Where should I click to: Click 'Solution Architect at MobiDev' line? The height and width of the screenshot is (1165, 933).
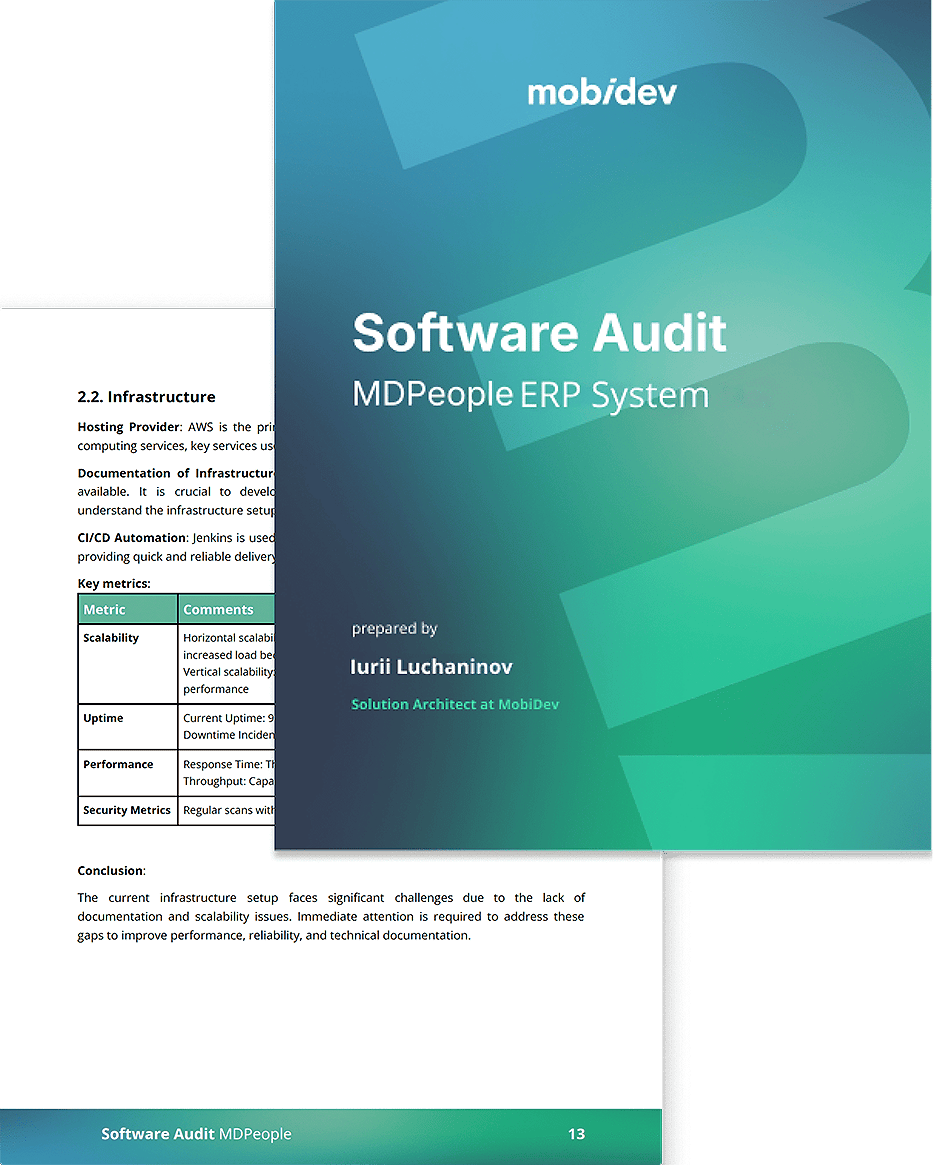(455, 704)
